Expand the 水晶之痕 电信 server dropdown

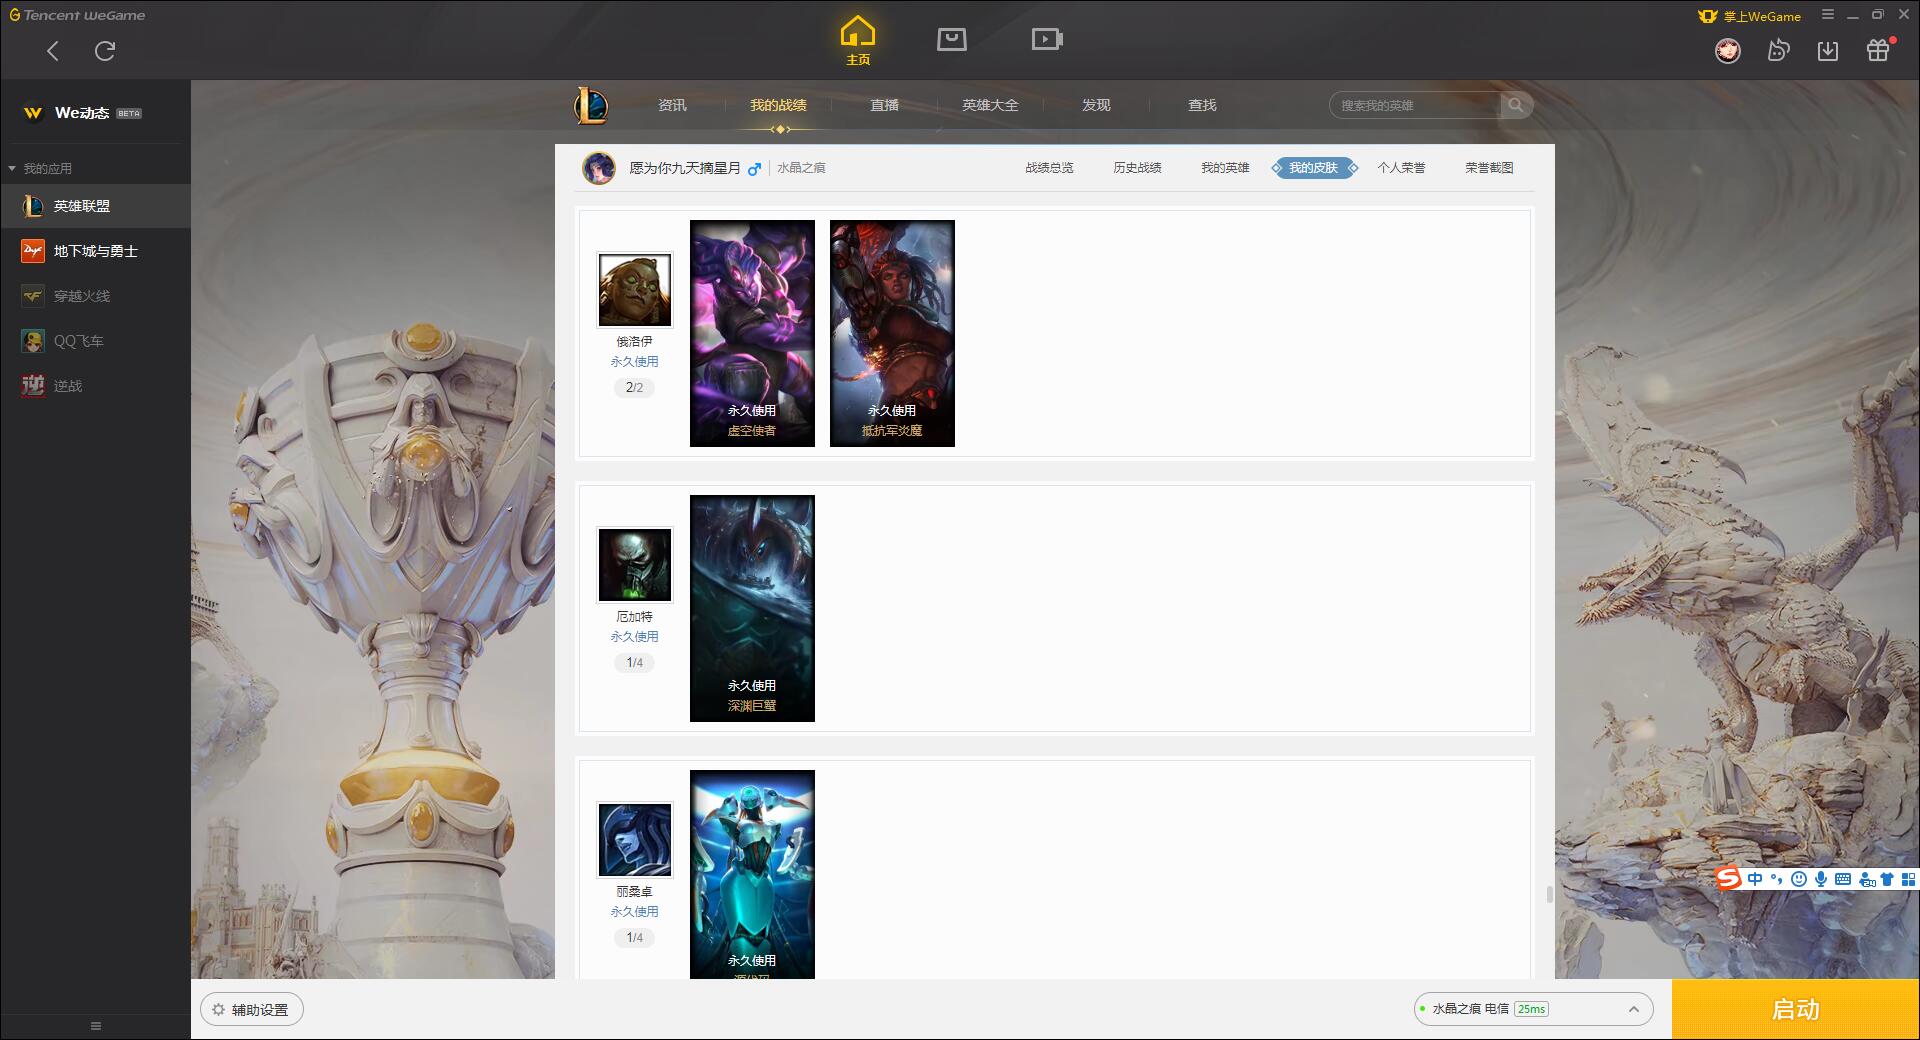click(x=1533, y=1009)
